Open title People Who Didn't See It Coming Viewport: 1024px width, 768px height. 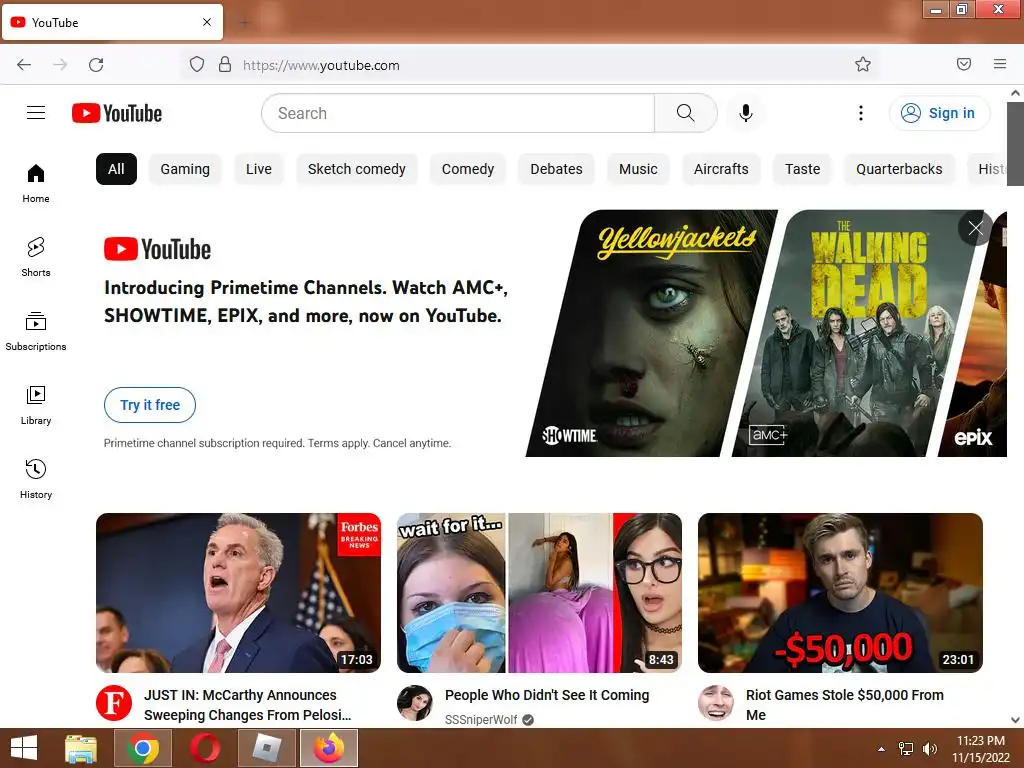click(547, 696)
